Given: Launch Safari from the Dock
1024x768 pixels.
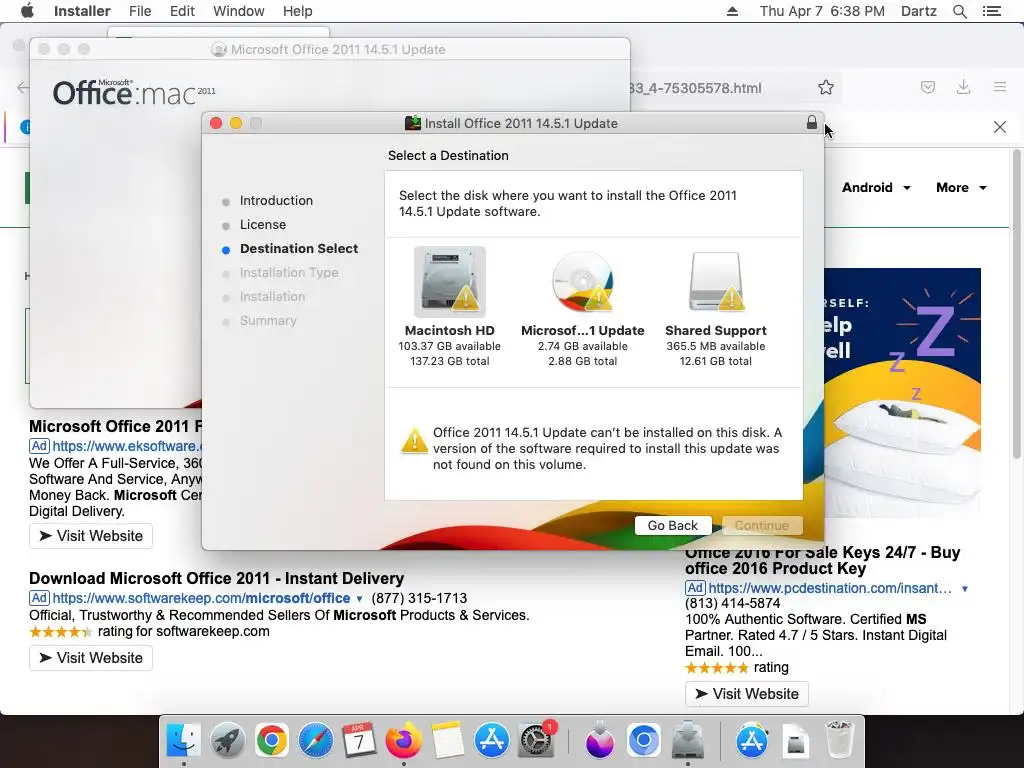Looking at the screenshot, I should point(315,740).
